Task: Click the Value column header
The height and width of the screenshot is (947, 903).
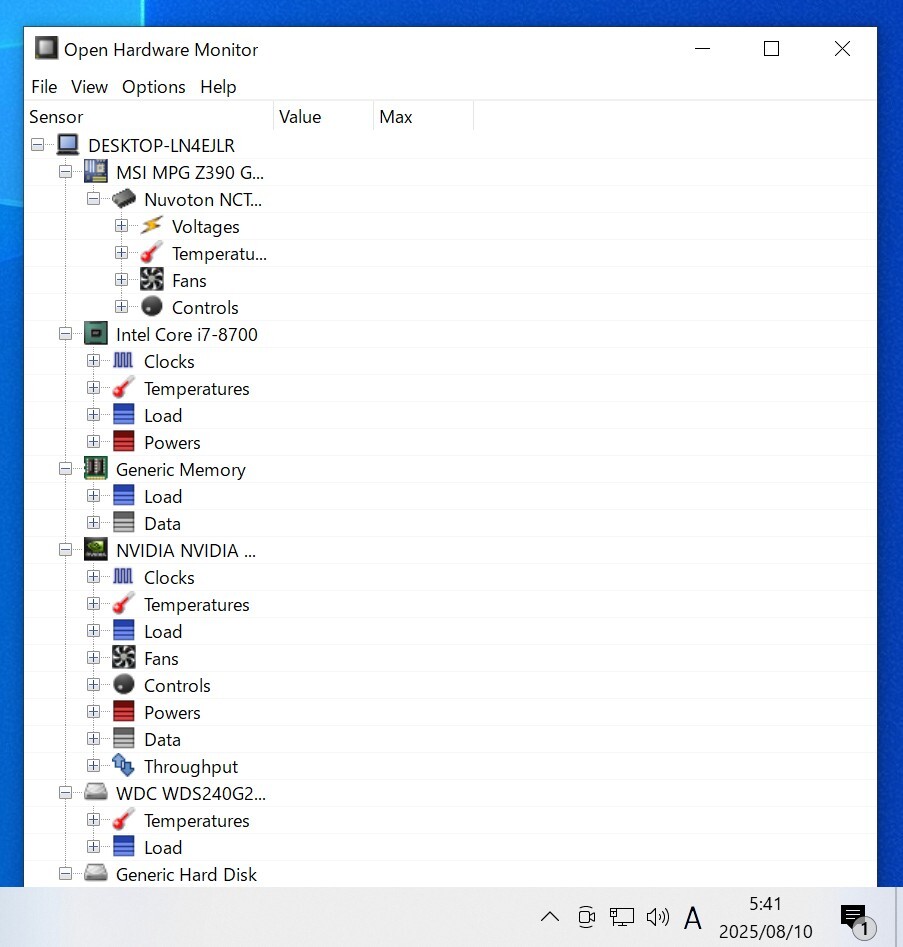Action: pyautogui.click(x=323, y=117)
